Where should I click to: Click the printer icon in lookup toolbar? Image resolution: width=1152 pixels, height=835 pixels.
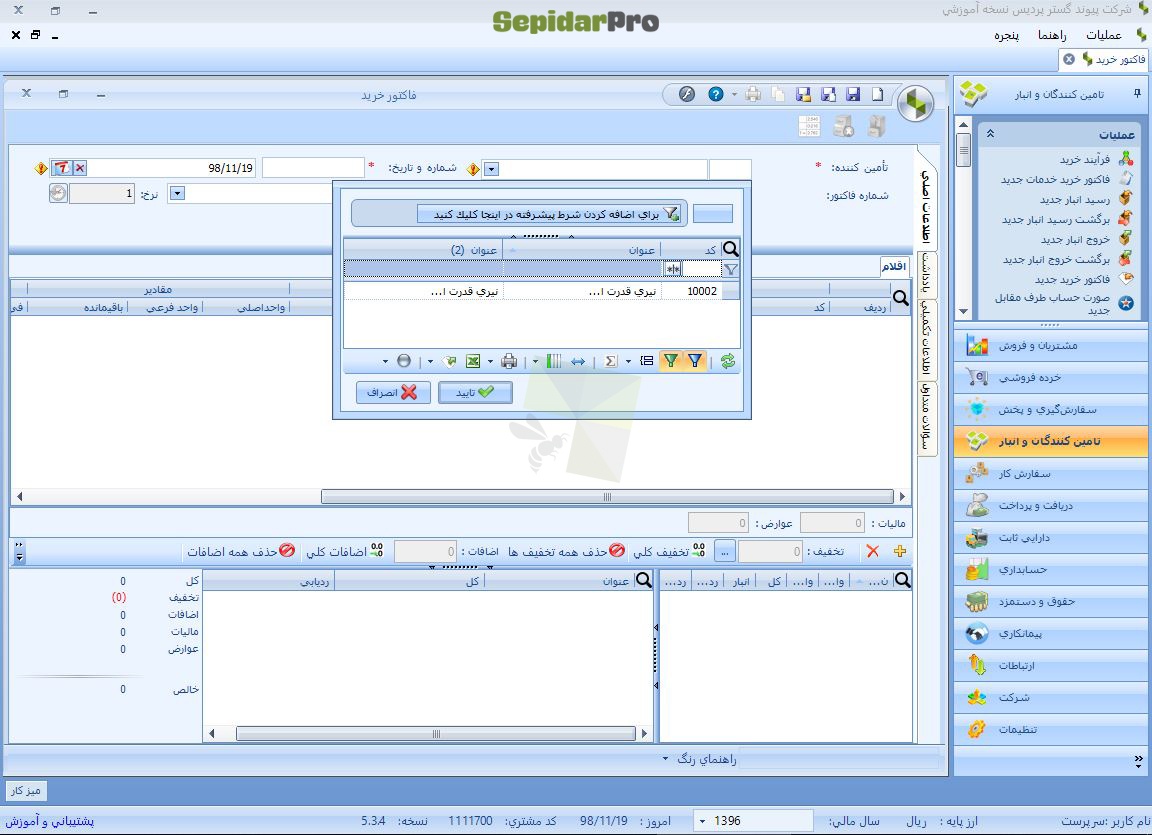point(508,361)
